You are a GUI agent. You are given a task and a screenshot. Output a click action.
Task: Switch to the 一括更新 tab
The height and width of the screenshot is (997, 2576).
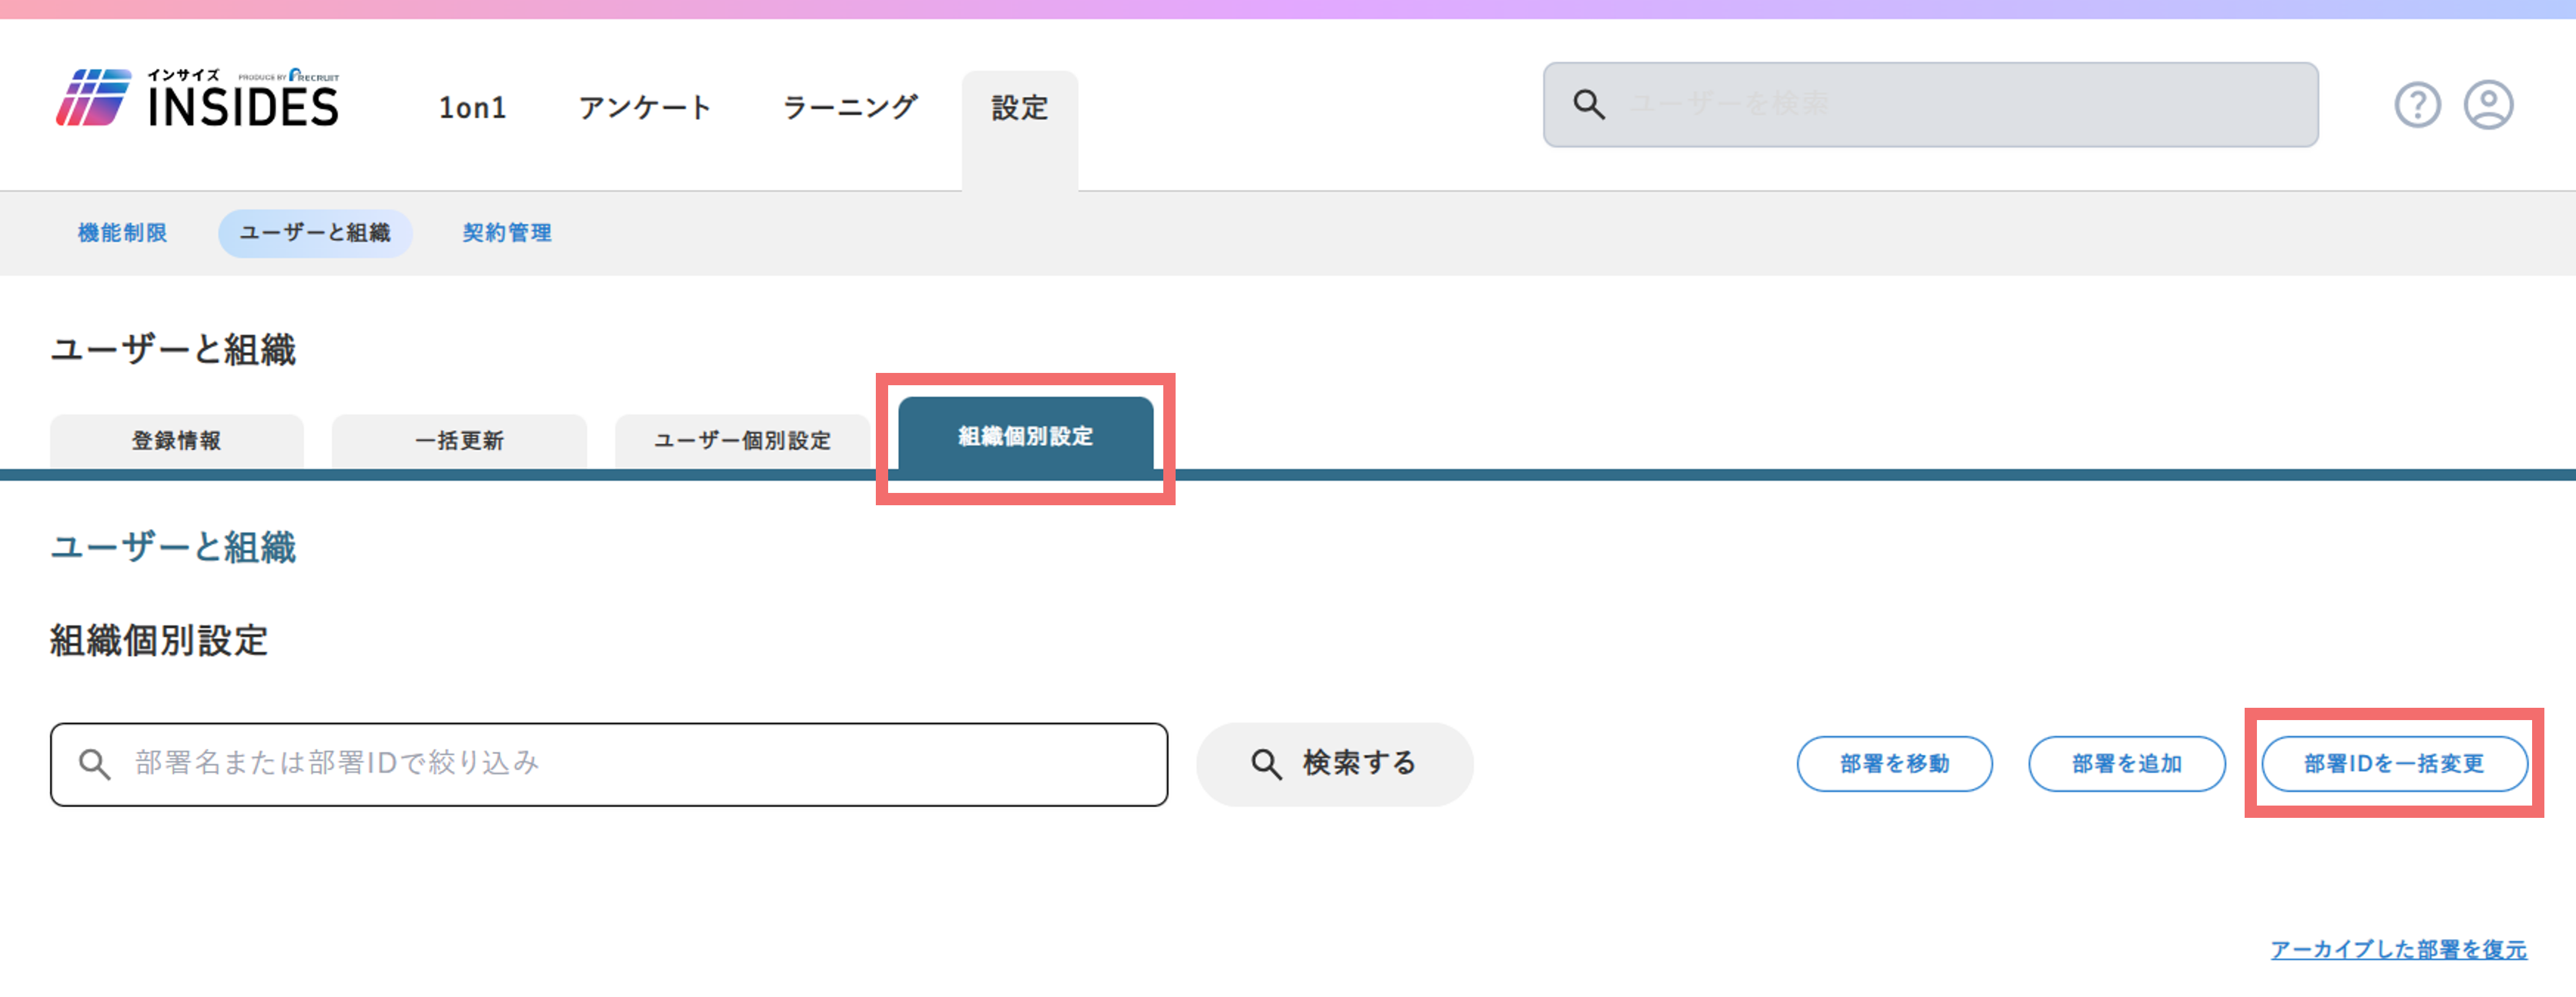coord(459,441)
